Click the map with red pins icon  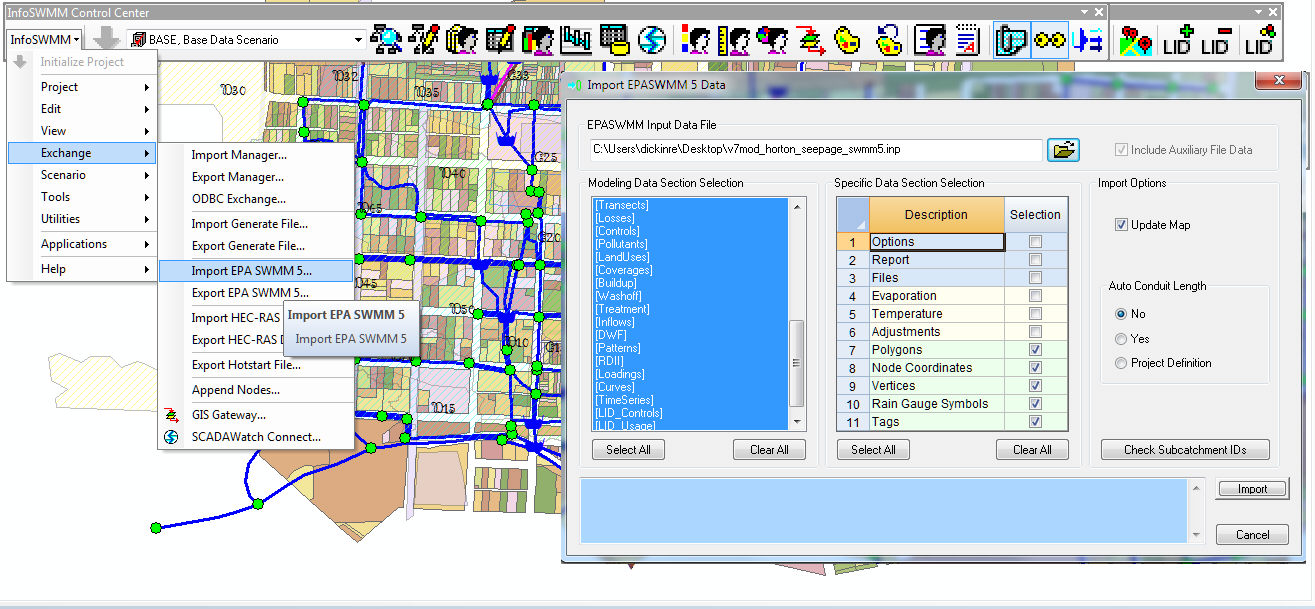(x=1137, y=40)
